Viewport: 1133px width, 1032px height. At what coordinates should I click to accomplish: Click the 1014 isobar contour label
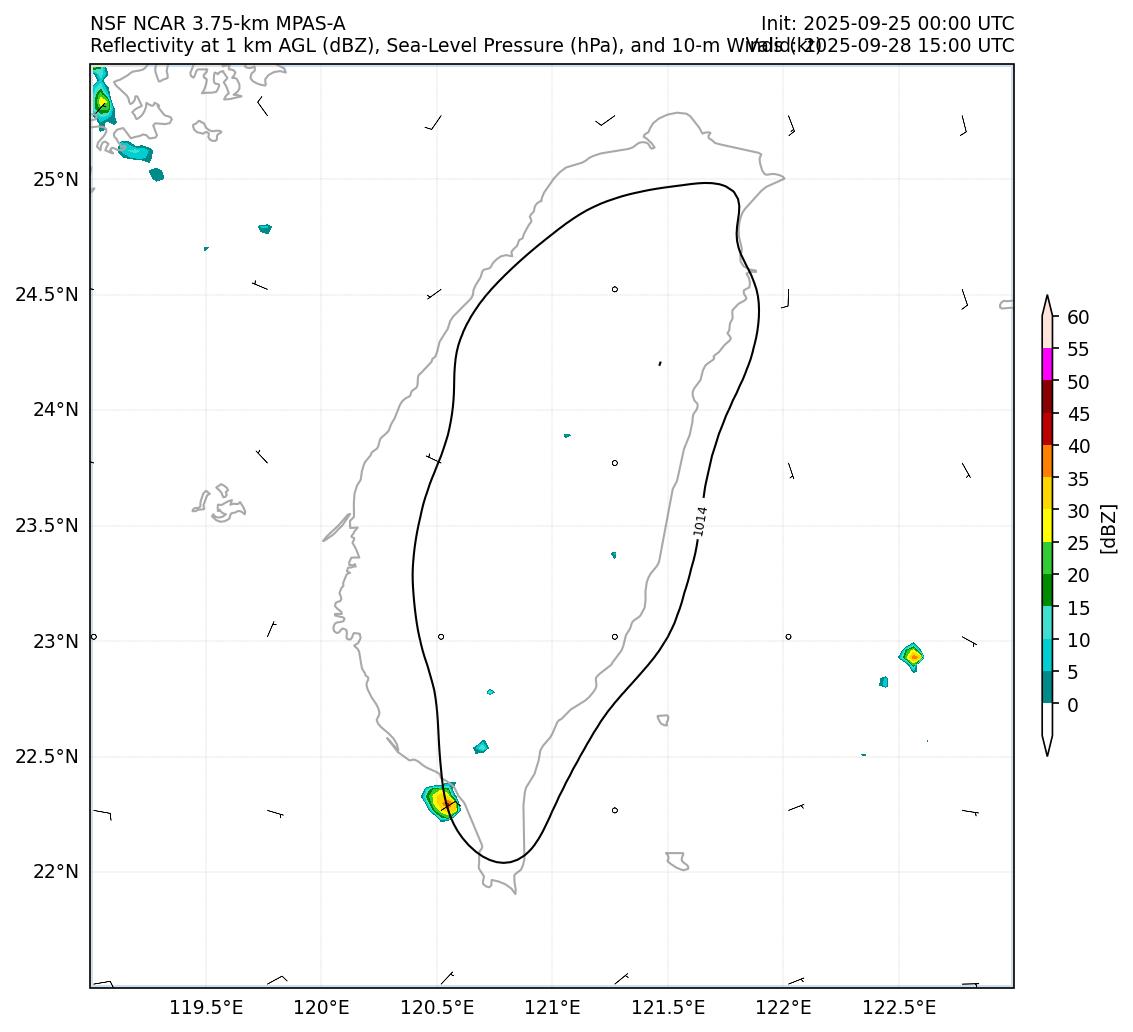(x=700, y=521)
